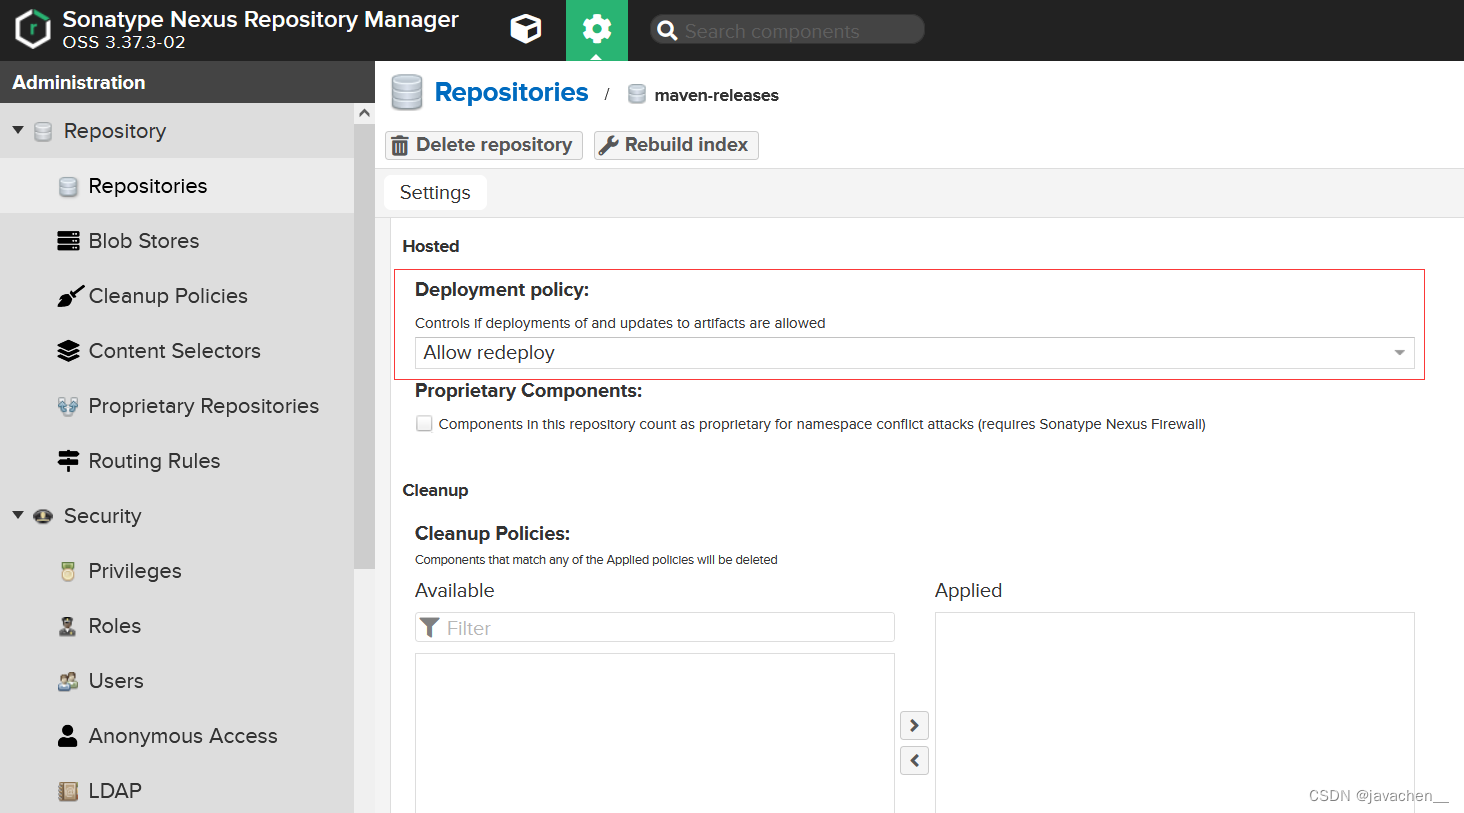Open Proprietary Repositories in the sidebar
The width and height of the screenshot is (1464, 813).
177,406
